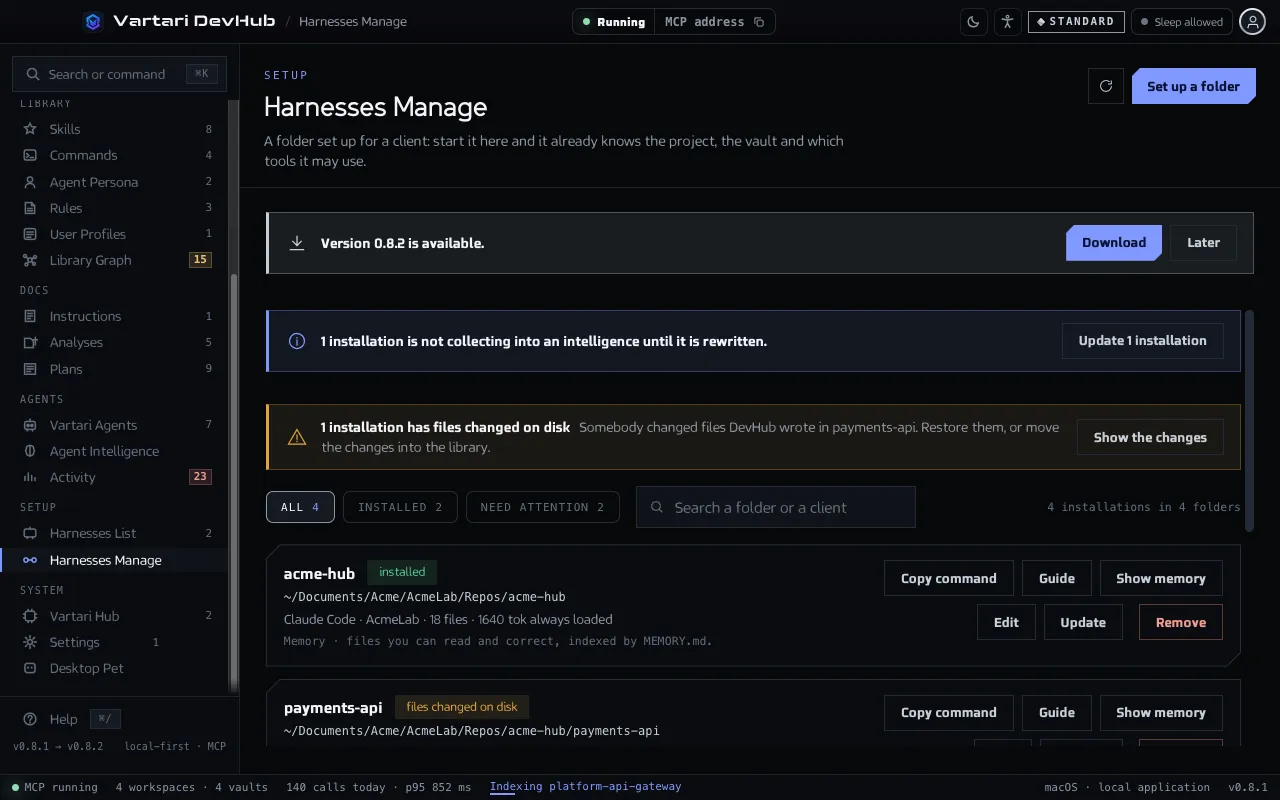
Task: Click in the Search or command box
Action: coord(119,74)
